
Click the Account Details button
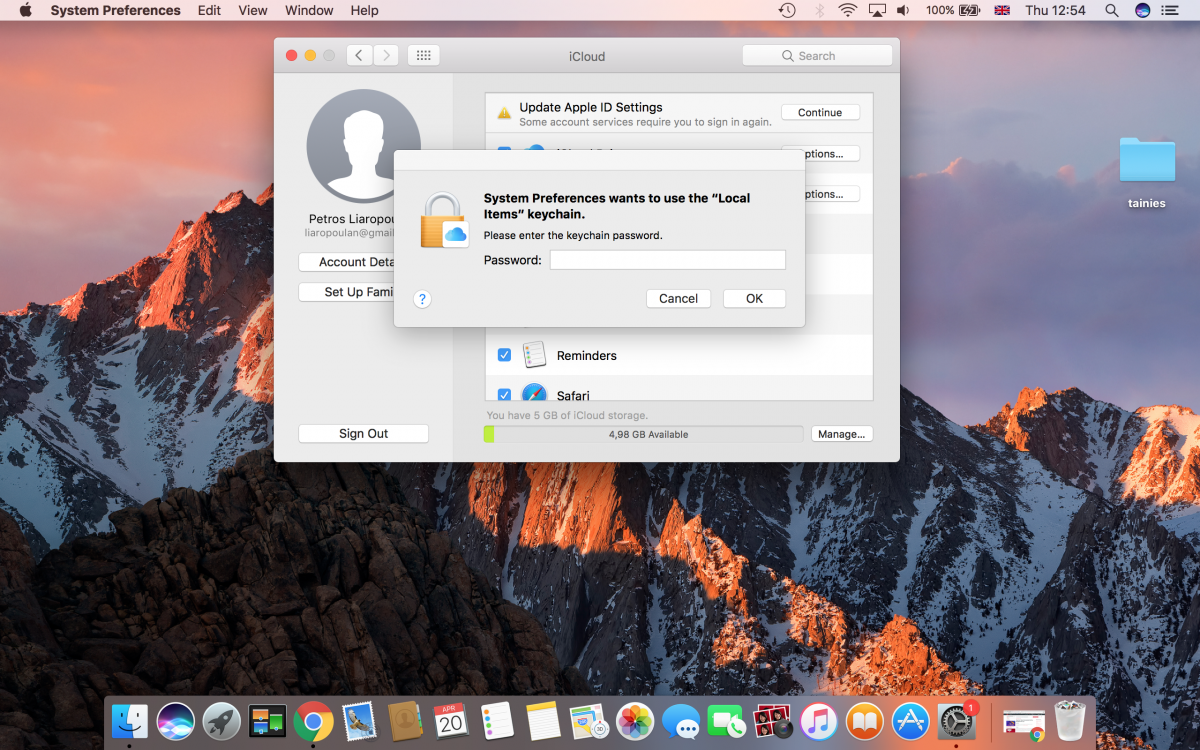coord(346,262)
